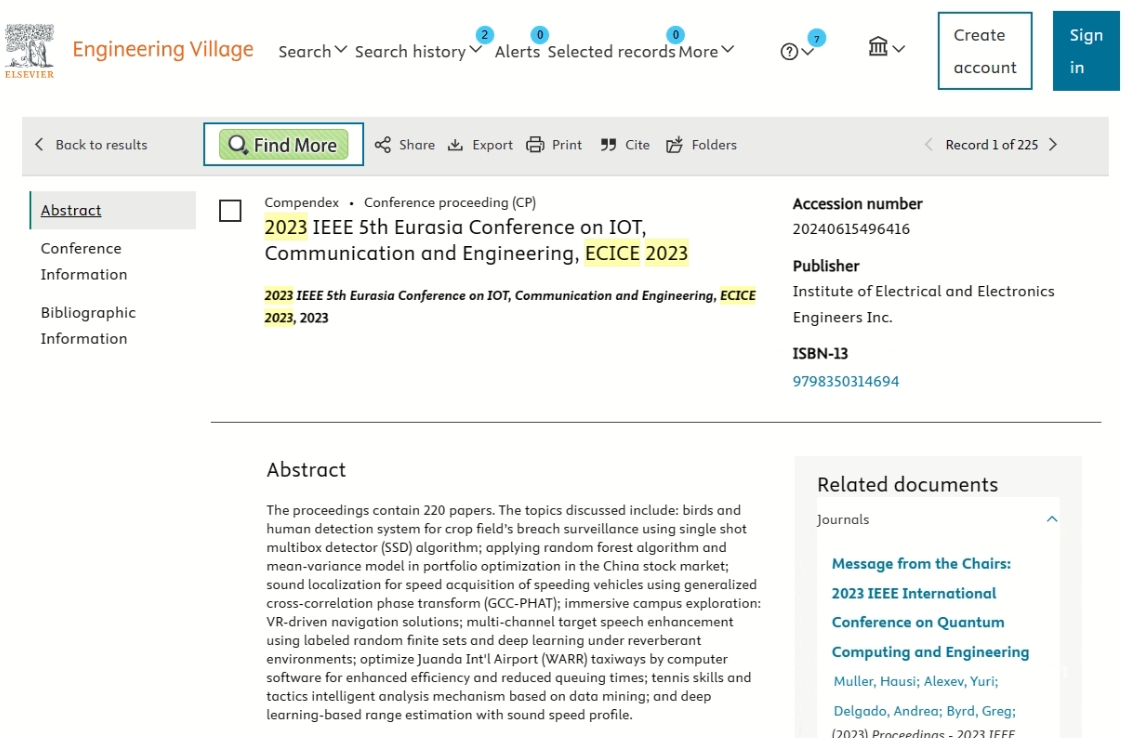Screen dimensions: 1124x738
Task: Click the publisher name text
Action: point(923,305)
